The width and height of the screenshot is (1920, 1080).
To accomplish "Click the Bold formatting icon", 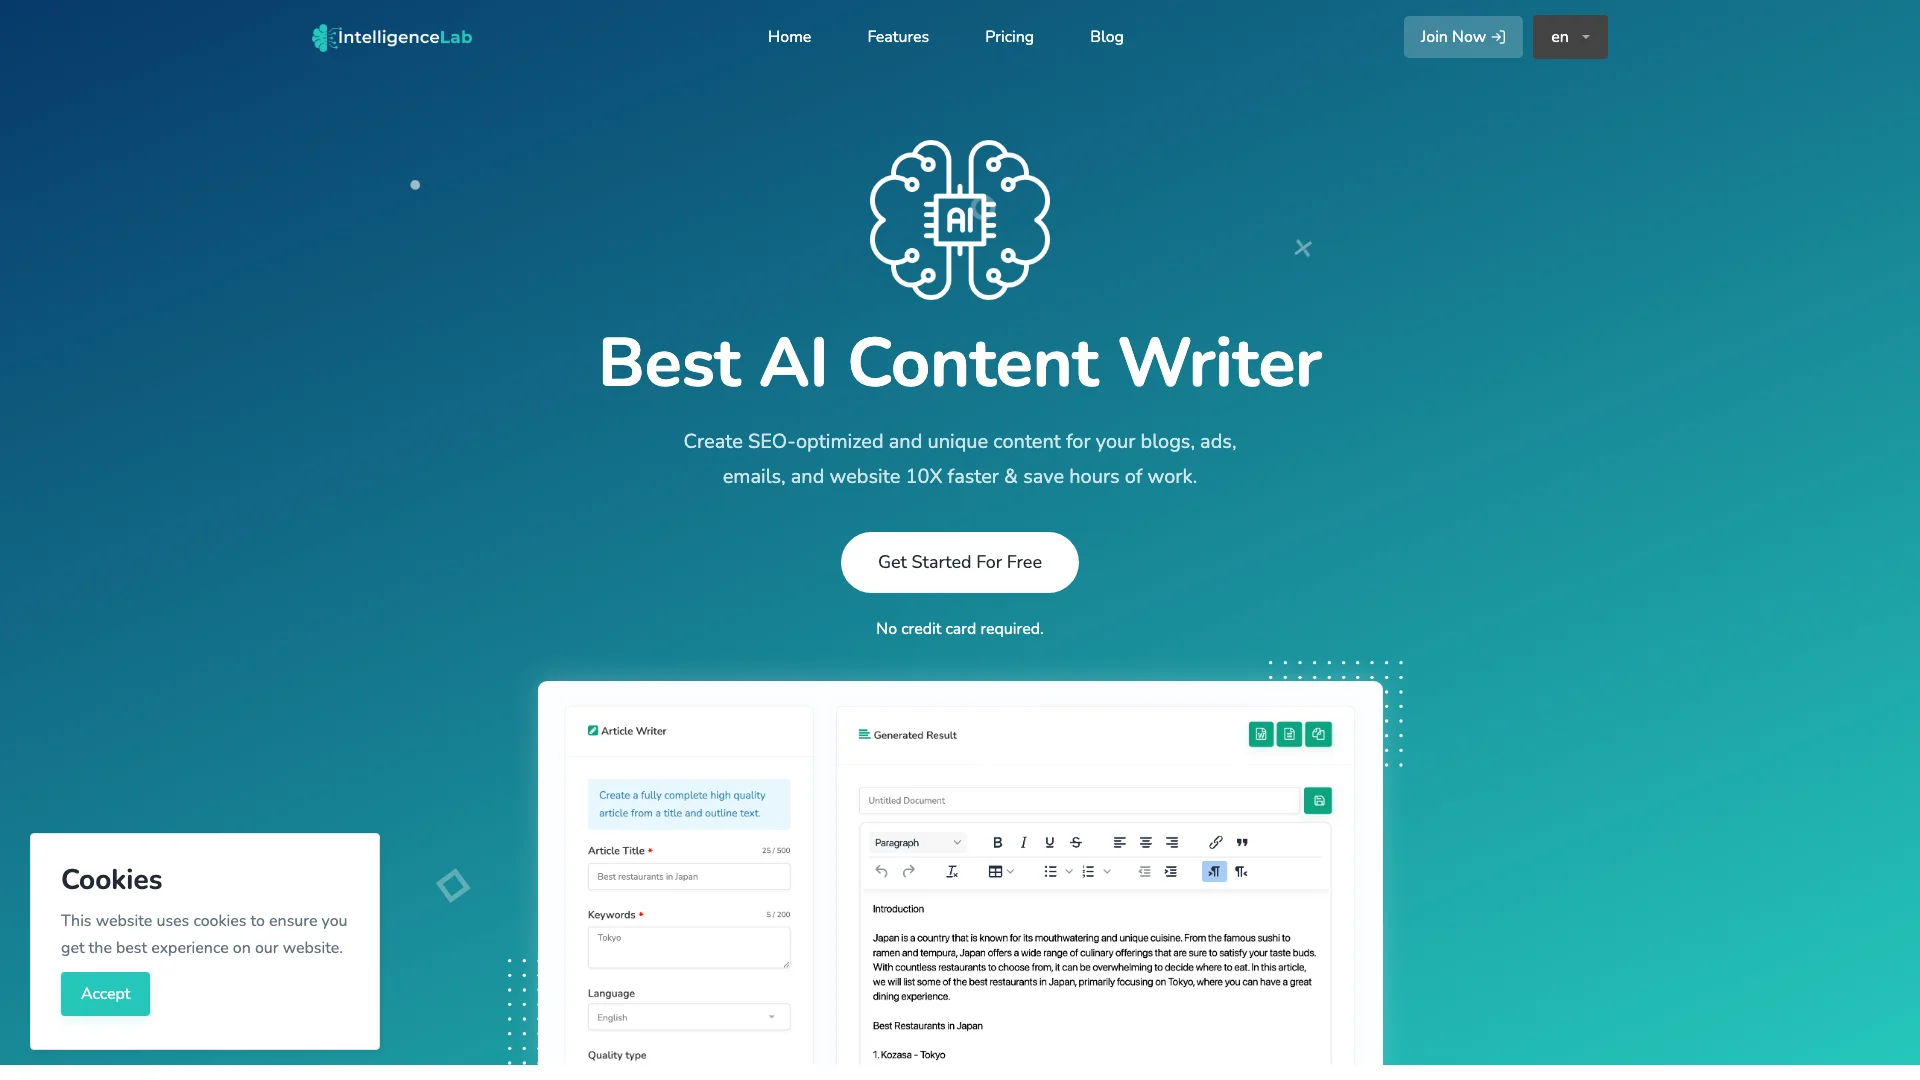I will tap(997, 843).
